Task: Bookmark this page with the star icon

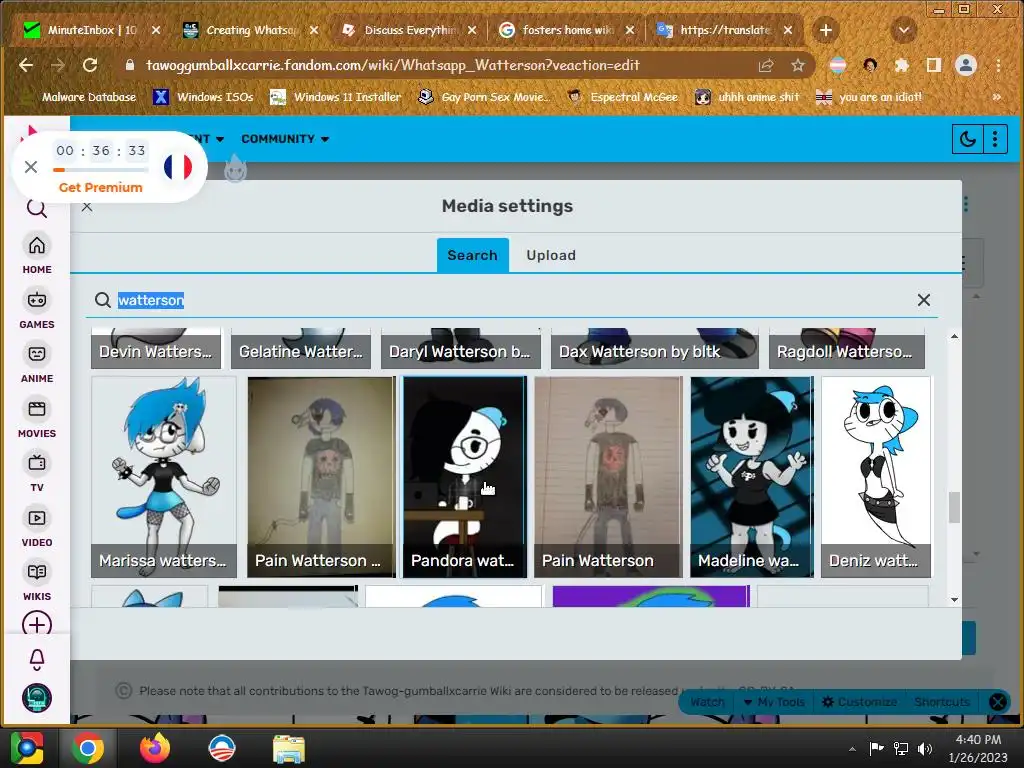Action: click(x=797, y=65)
